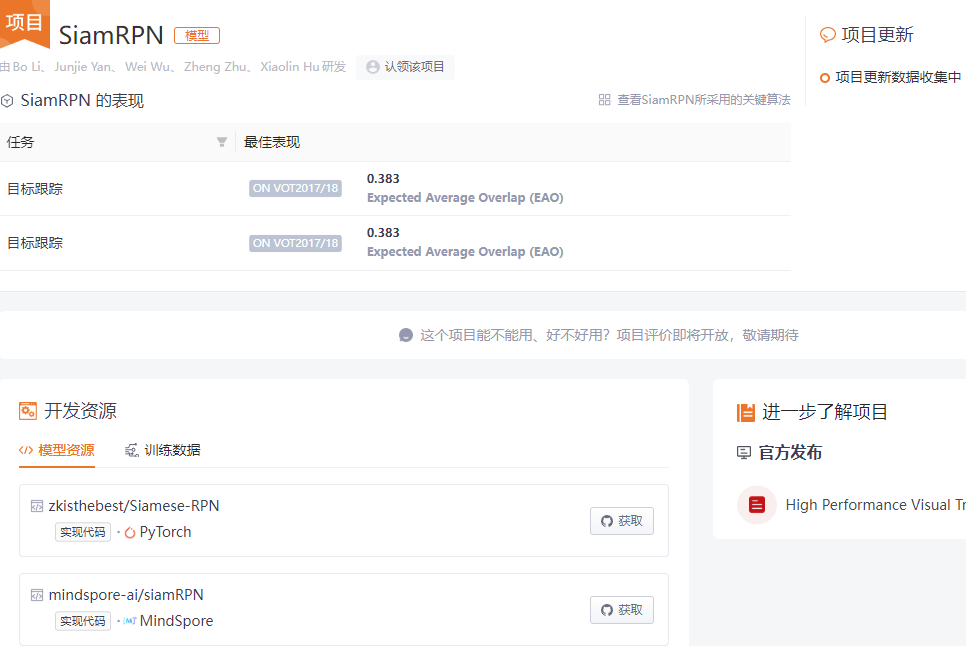The height and width of the screenshot is (646, 966).
Task: Open High Performance Visual paper link
Action: click(875, 505)
